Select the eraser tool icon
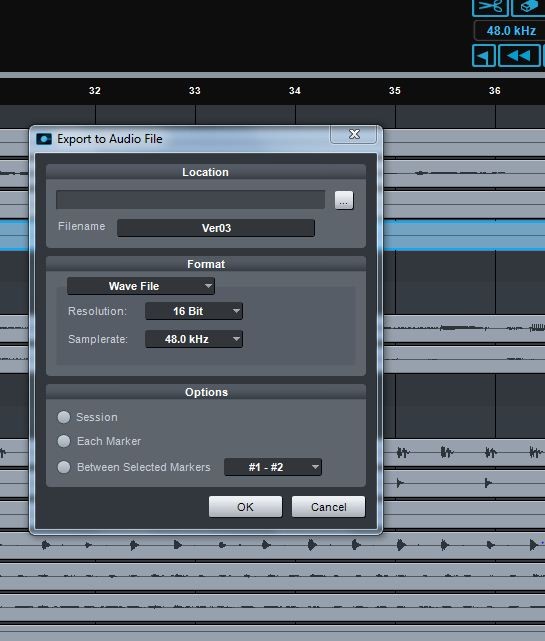The image size is (545, 641). [x=528, y=7]
